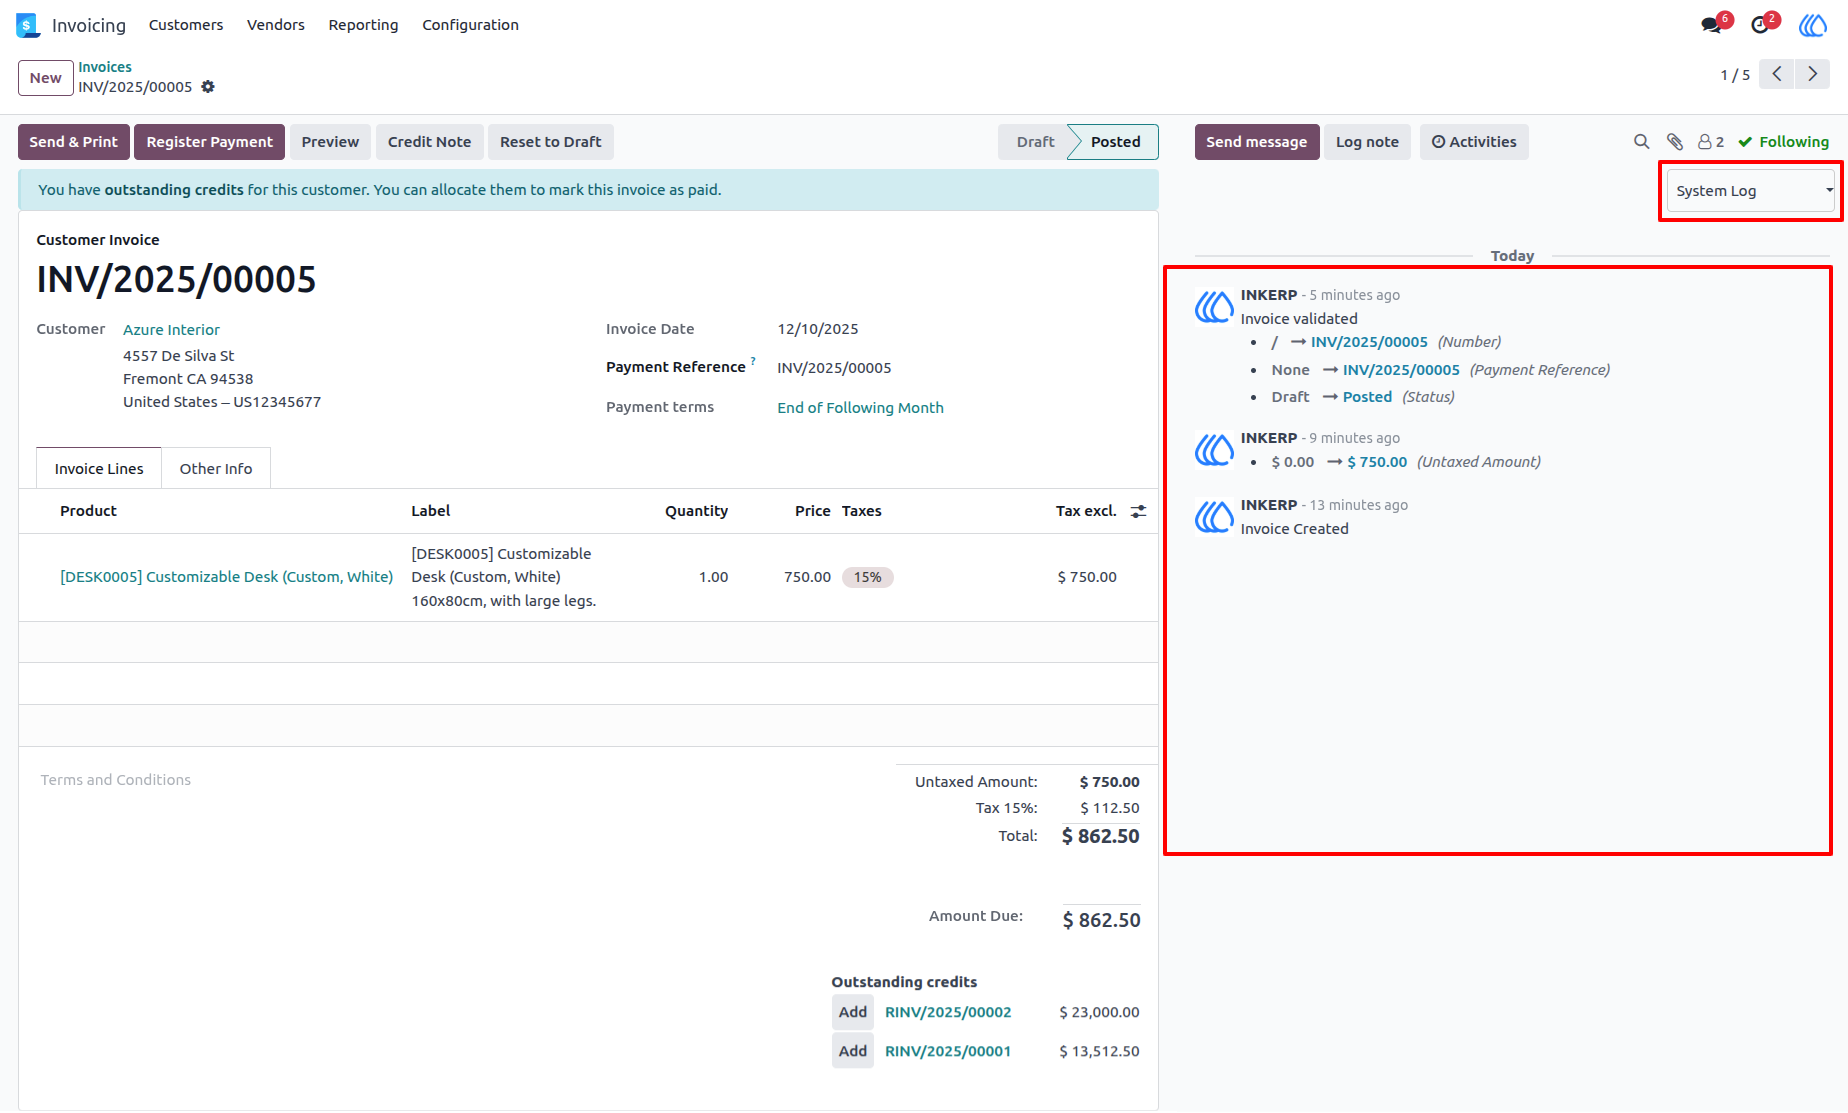1848x1113 pixels.
Task: Click the Send message button
Action: [1257, 142]
